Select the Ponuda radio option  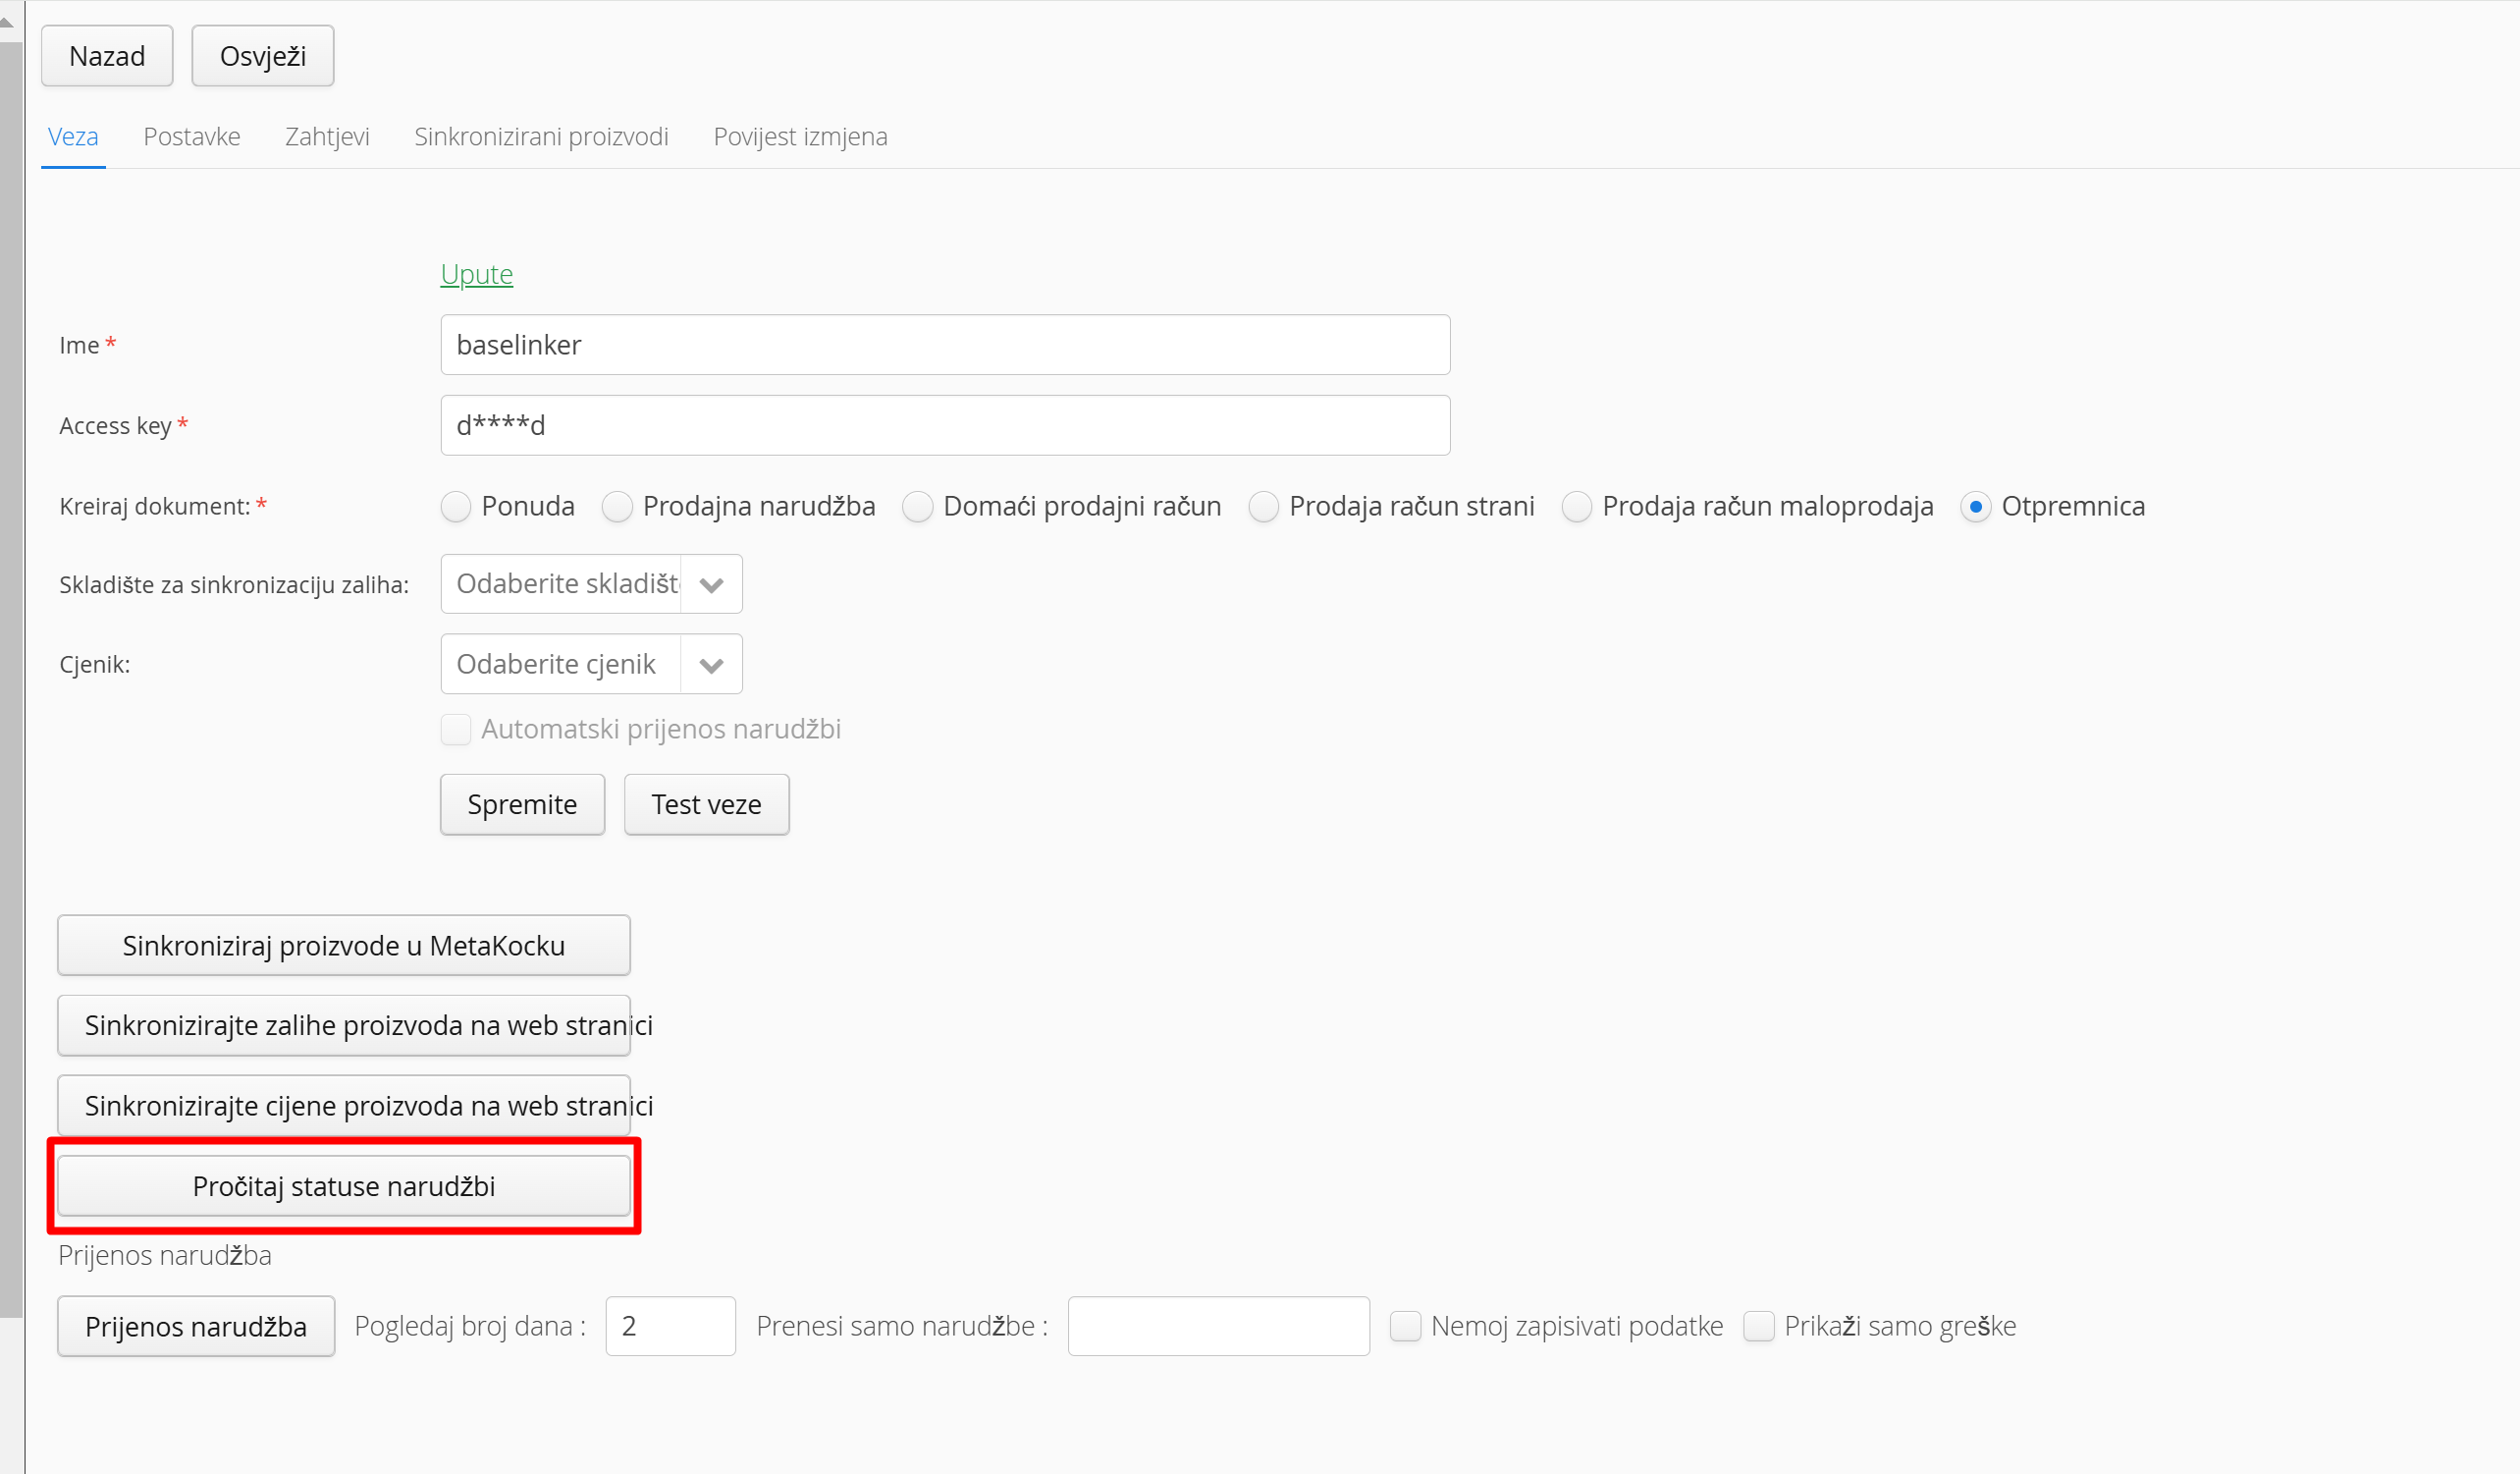[456, 507]
